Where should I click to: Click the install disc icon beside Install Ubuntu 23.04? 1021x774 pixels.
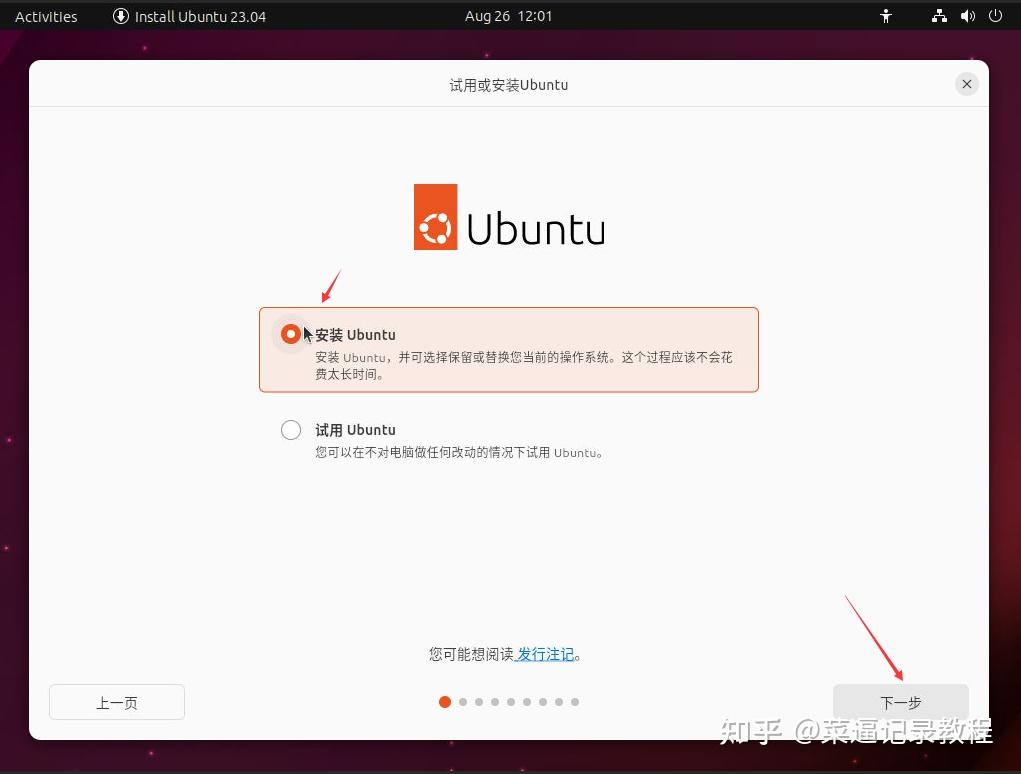pos(120,16)
